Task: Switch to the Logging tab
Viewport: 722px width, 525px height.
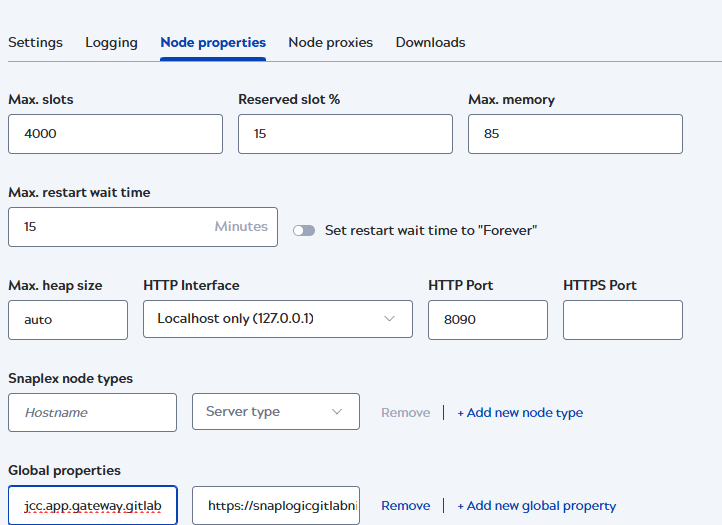Action: 111,42
